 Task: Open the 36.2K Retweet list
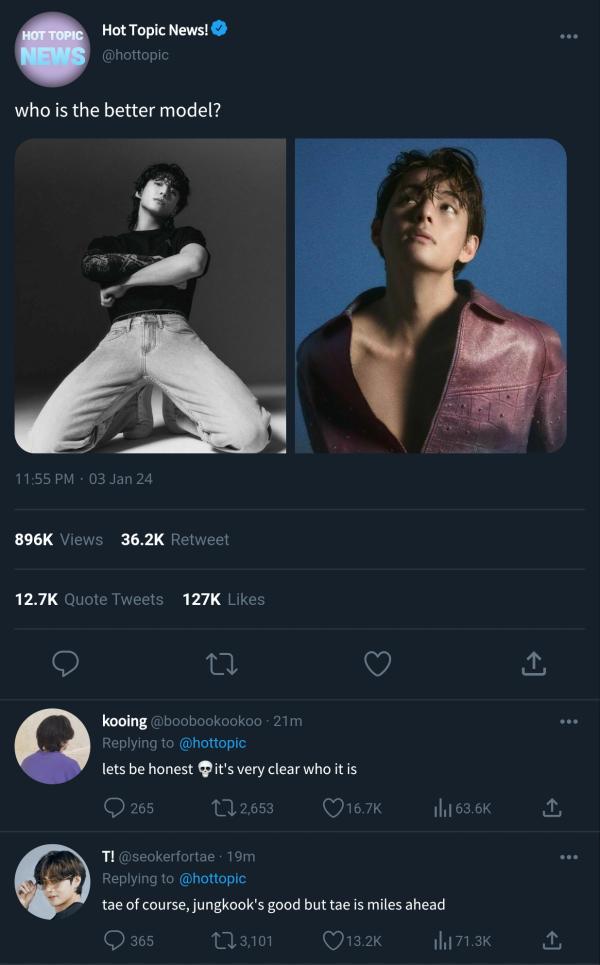tap(175, 539)
